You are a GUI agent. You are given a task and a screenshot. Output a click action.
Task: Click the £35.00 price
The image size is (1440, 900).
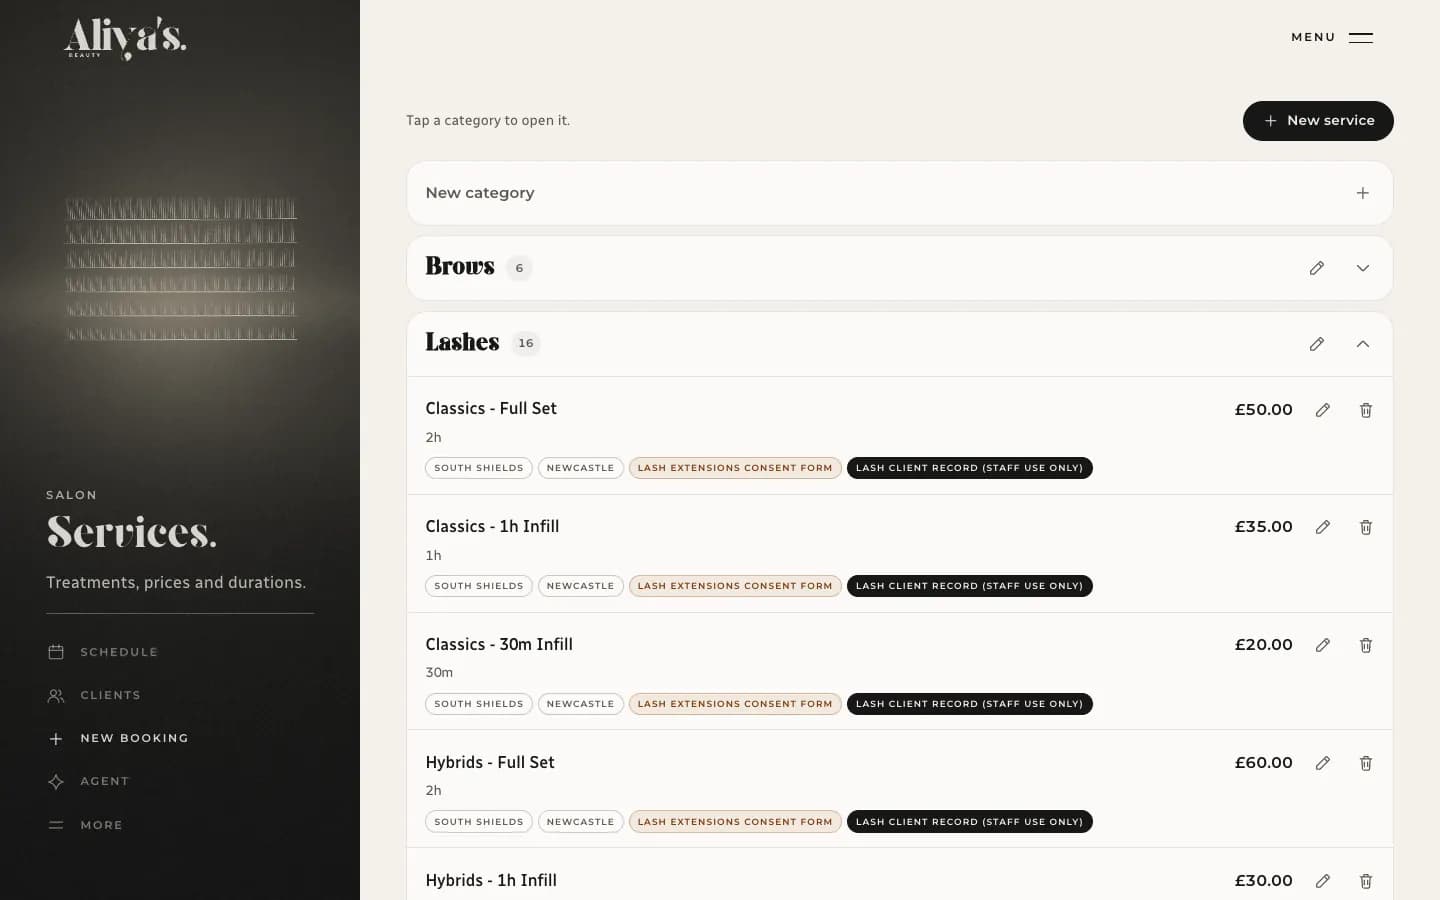pos(1264,527)
